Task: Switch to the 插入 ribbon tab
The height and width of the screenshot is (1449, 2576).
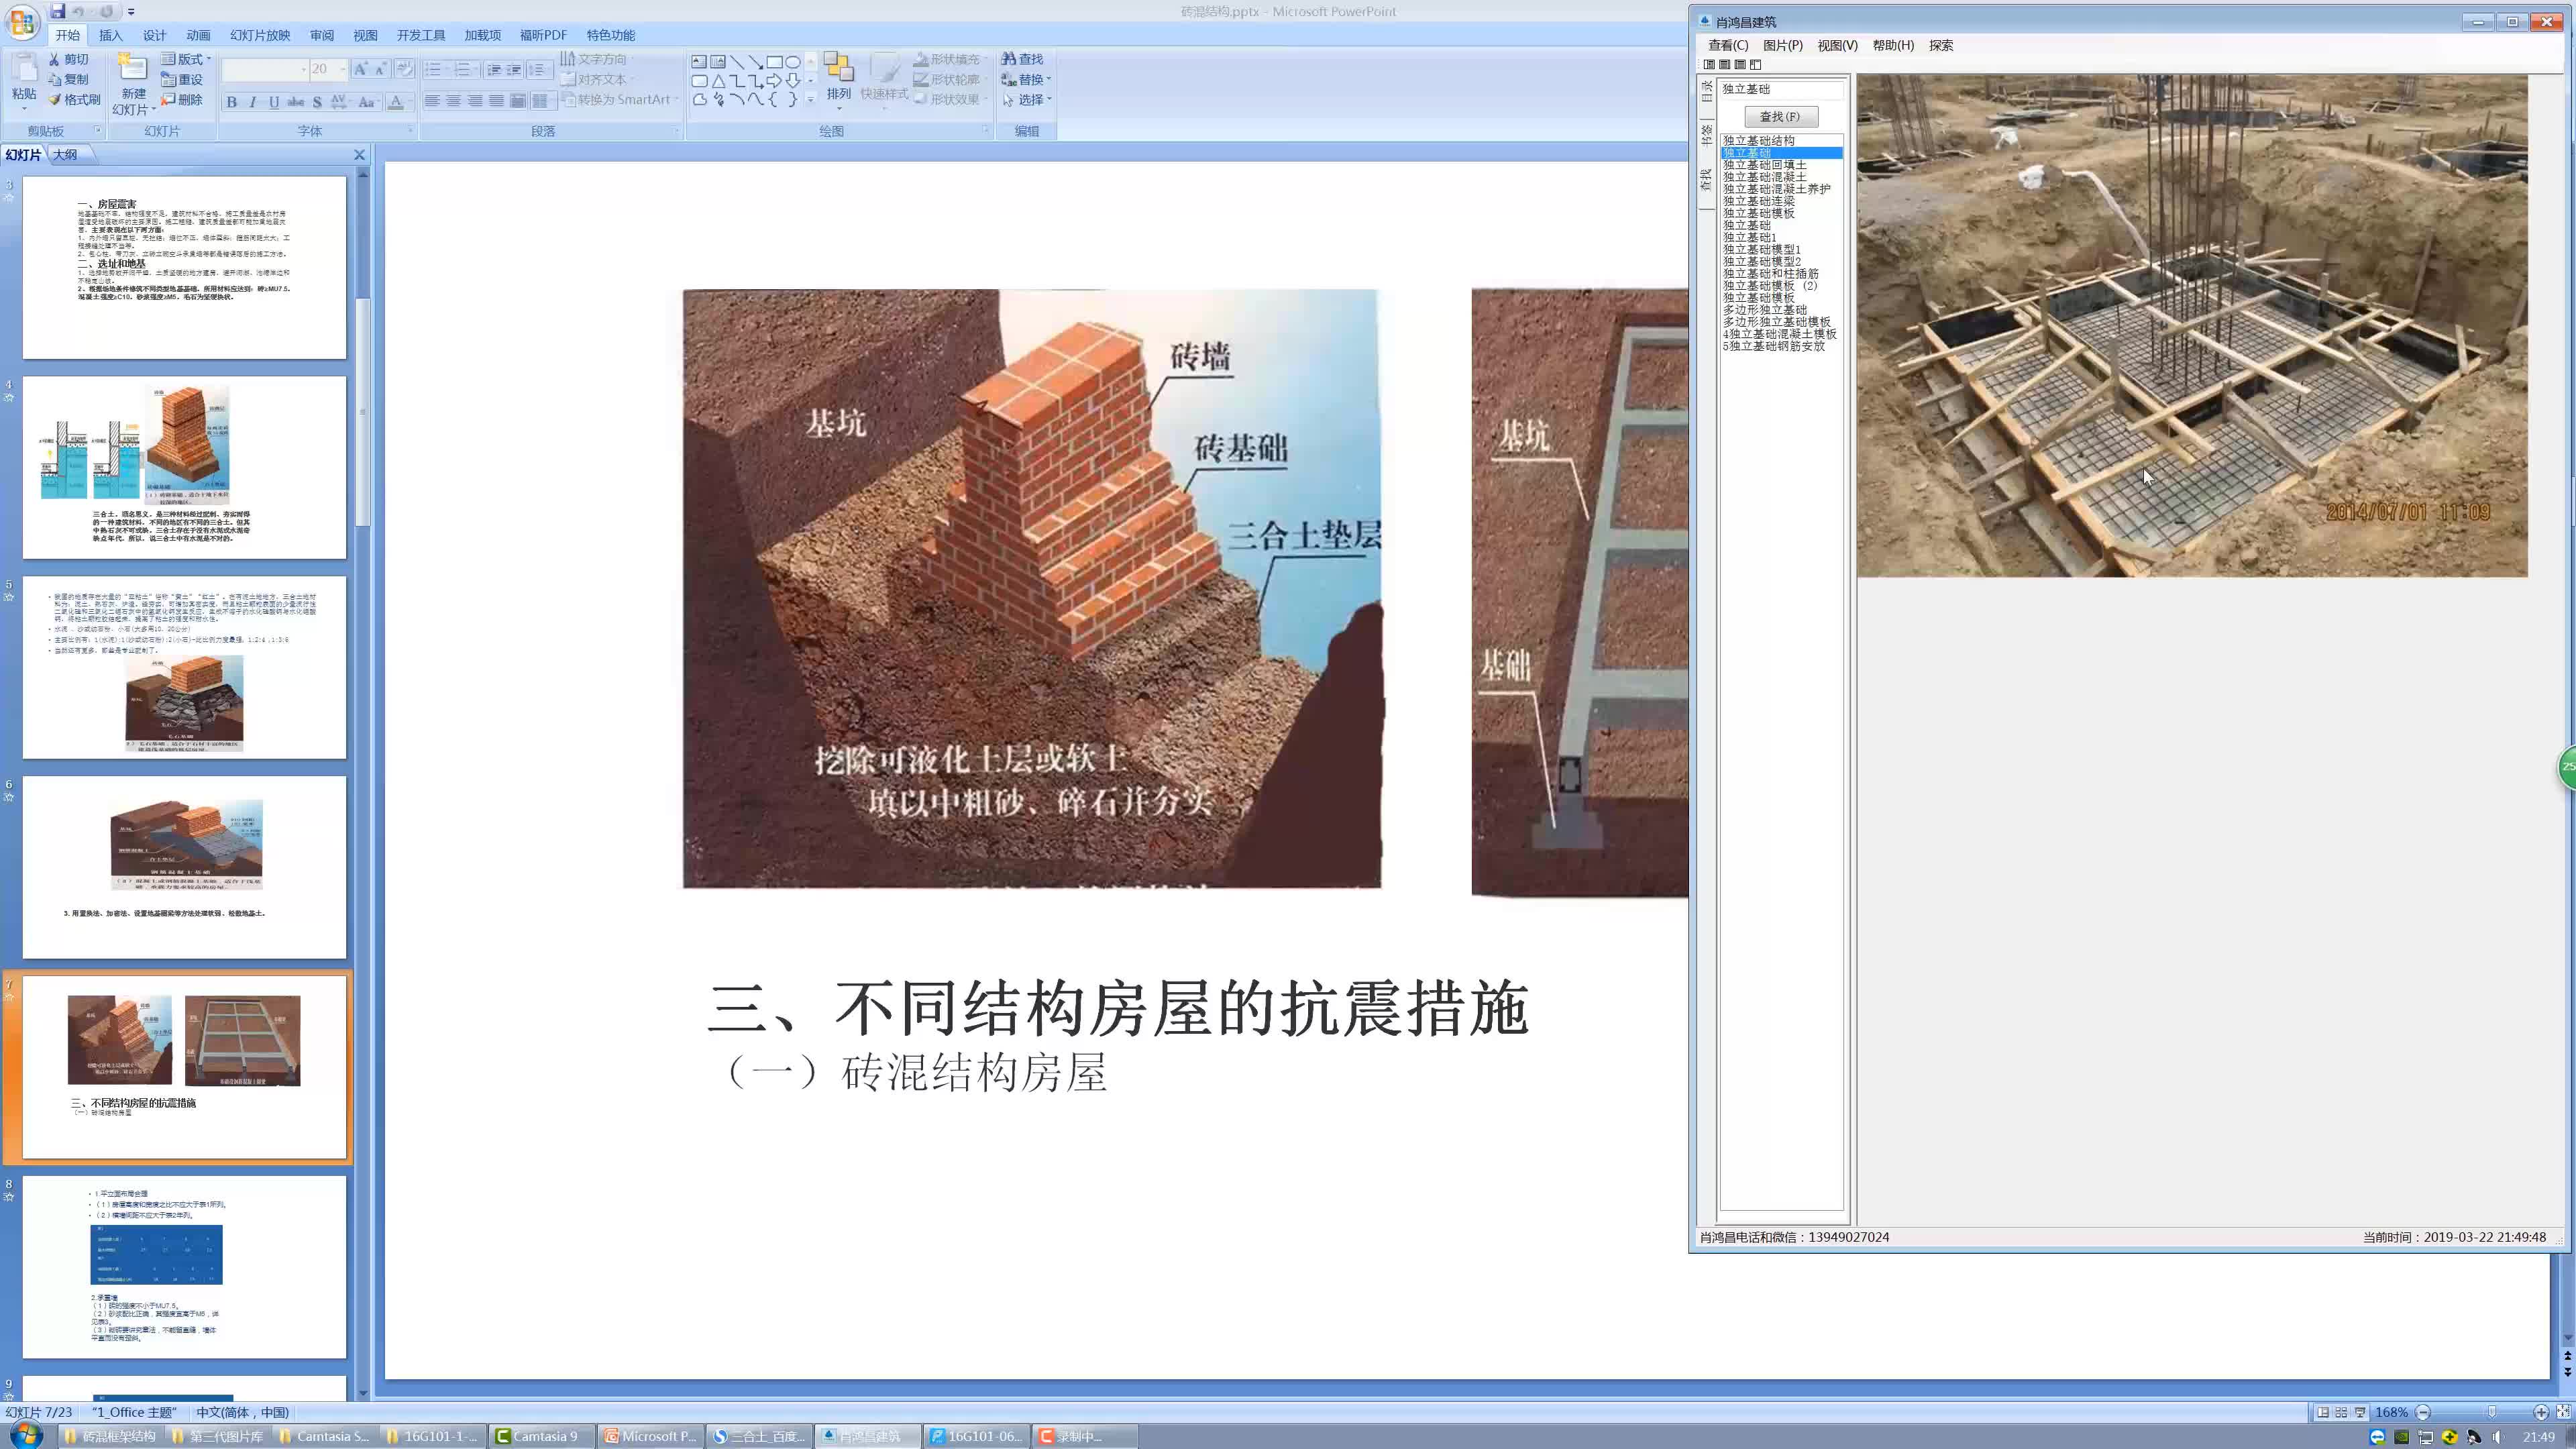Action: pyautogui.click(x=110, y=35)
